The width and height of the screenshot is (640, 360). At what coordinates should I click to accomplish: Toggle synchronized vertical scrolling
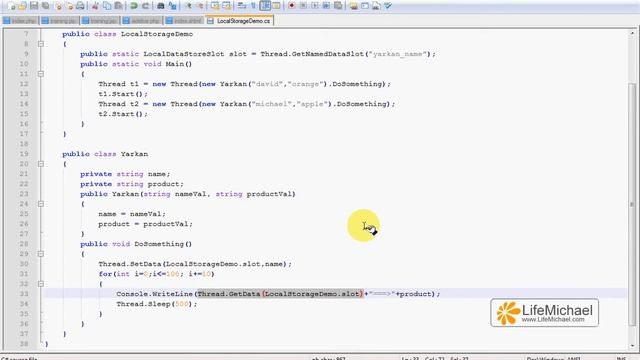pyautogui.click(x=215, y=6)
